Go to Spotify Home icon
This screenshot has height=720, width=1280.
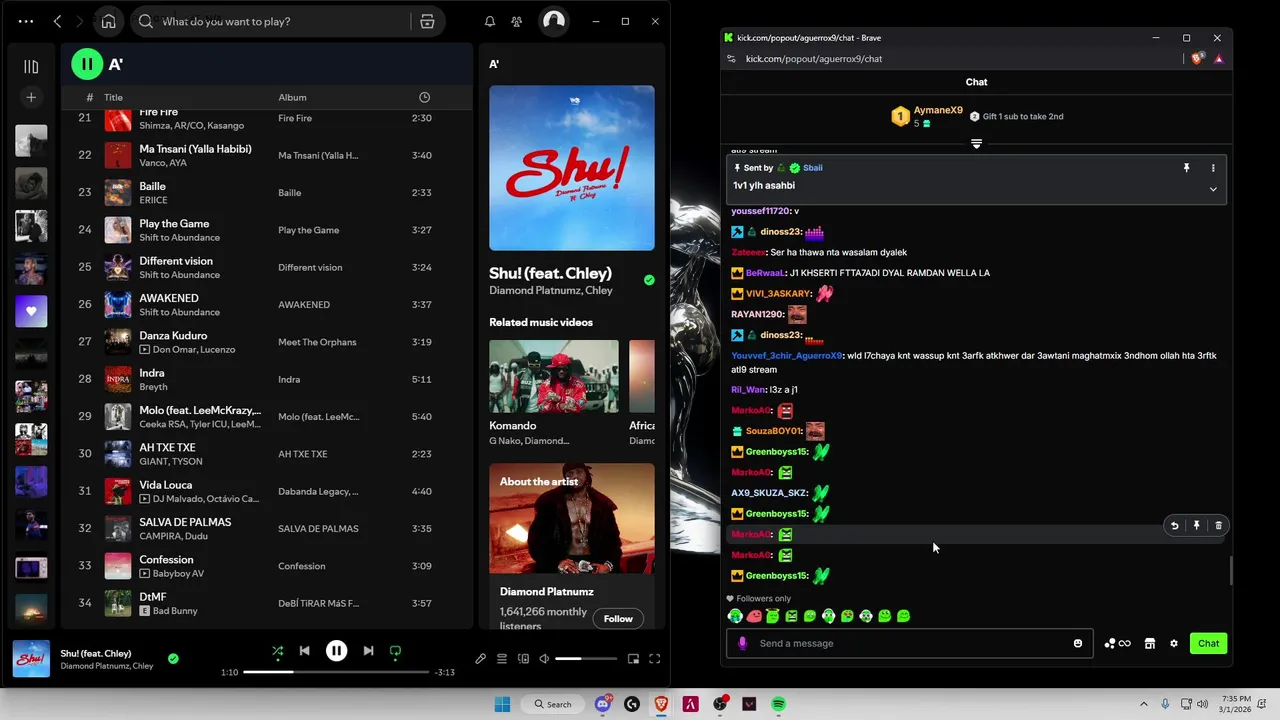pos(108,21)
